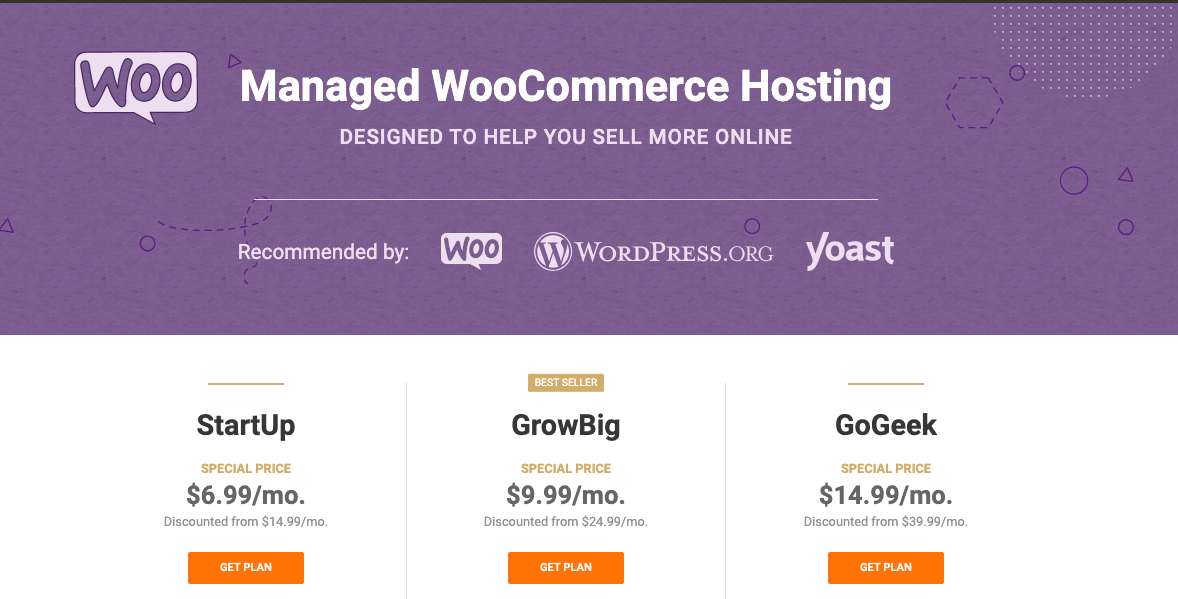This screenshot has height=599, width=1178.
Task: Click the BEST SELLER badge above GrowBig
Action: click(566, 382)
